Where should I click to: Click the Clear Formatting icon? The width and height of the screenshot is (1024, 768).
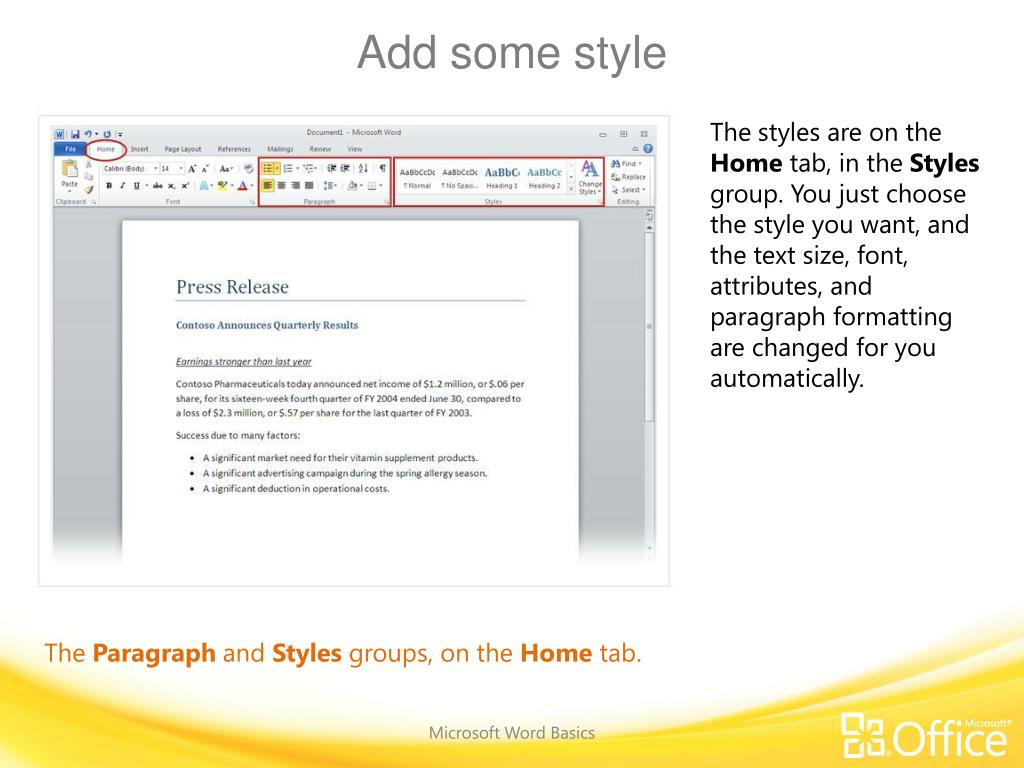[x=249, y=168]
